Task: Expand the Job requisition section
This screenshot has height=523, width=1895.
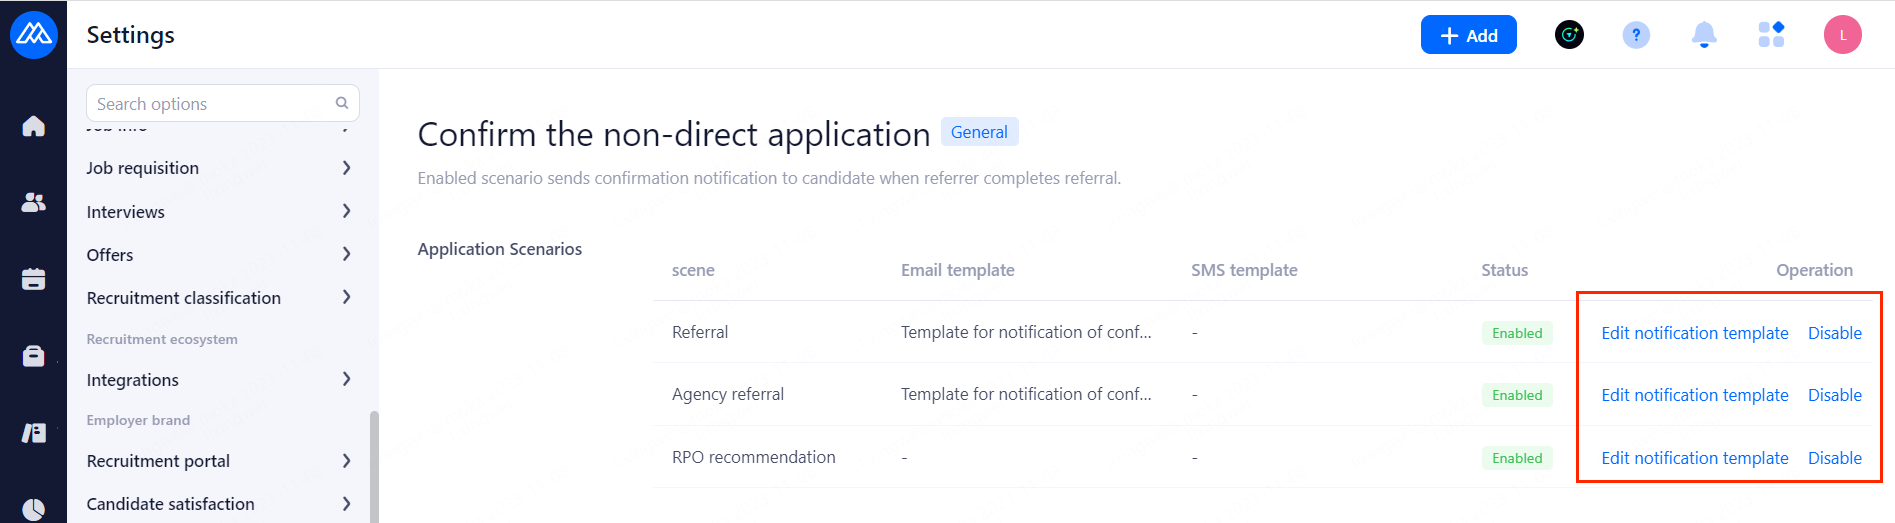Action: pyautogui.click(x=218, y=168)
